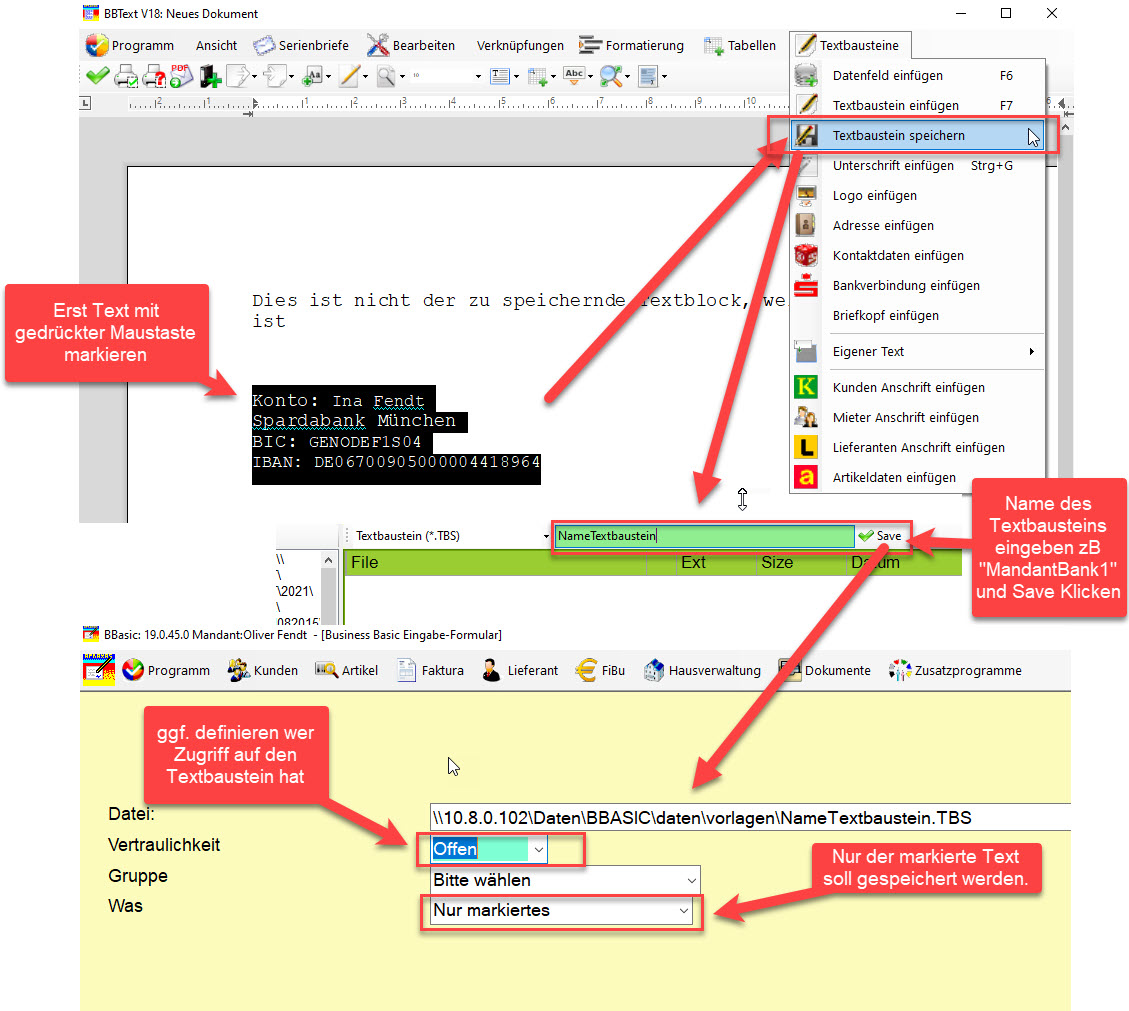The height and width of the screenshot is (1011, 1129).
Task: Click the \2021\ folder entry
Action: [296, 591]
